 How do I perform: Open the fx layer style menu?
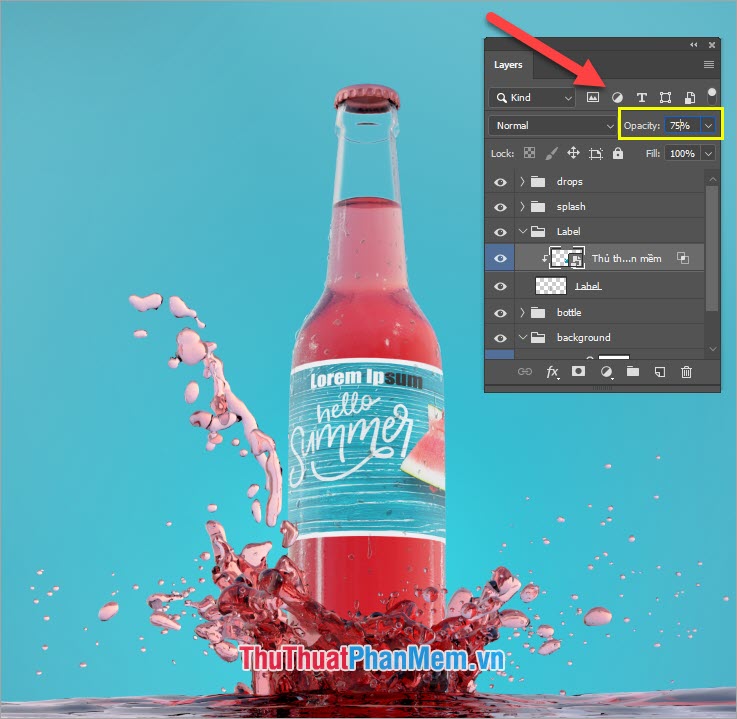pyautogui.click(x=552, y=372)
